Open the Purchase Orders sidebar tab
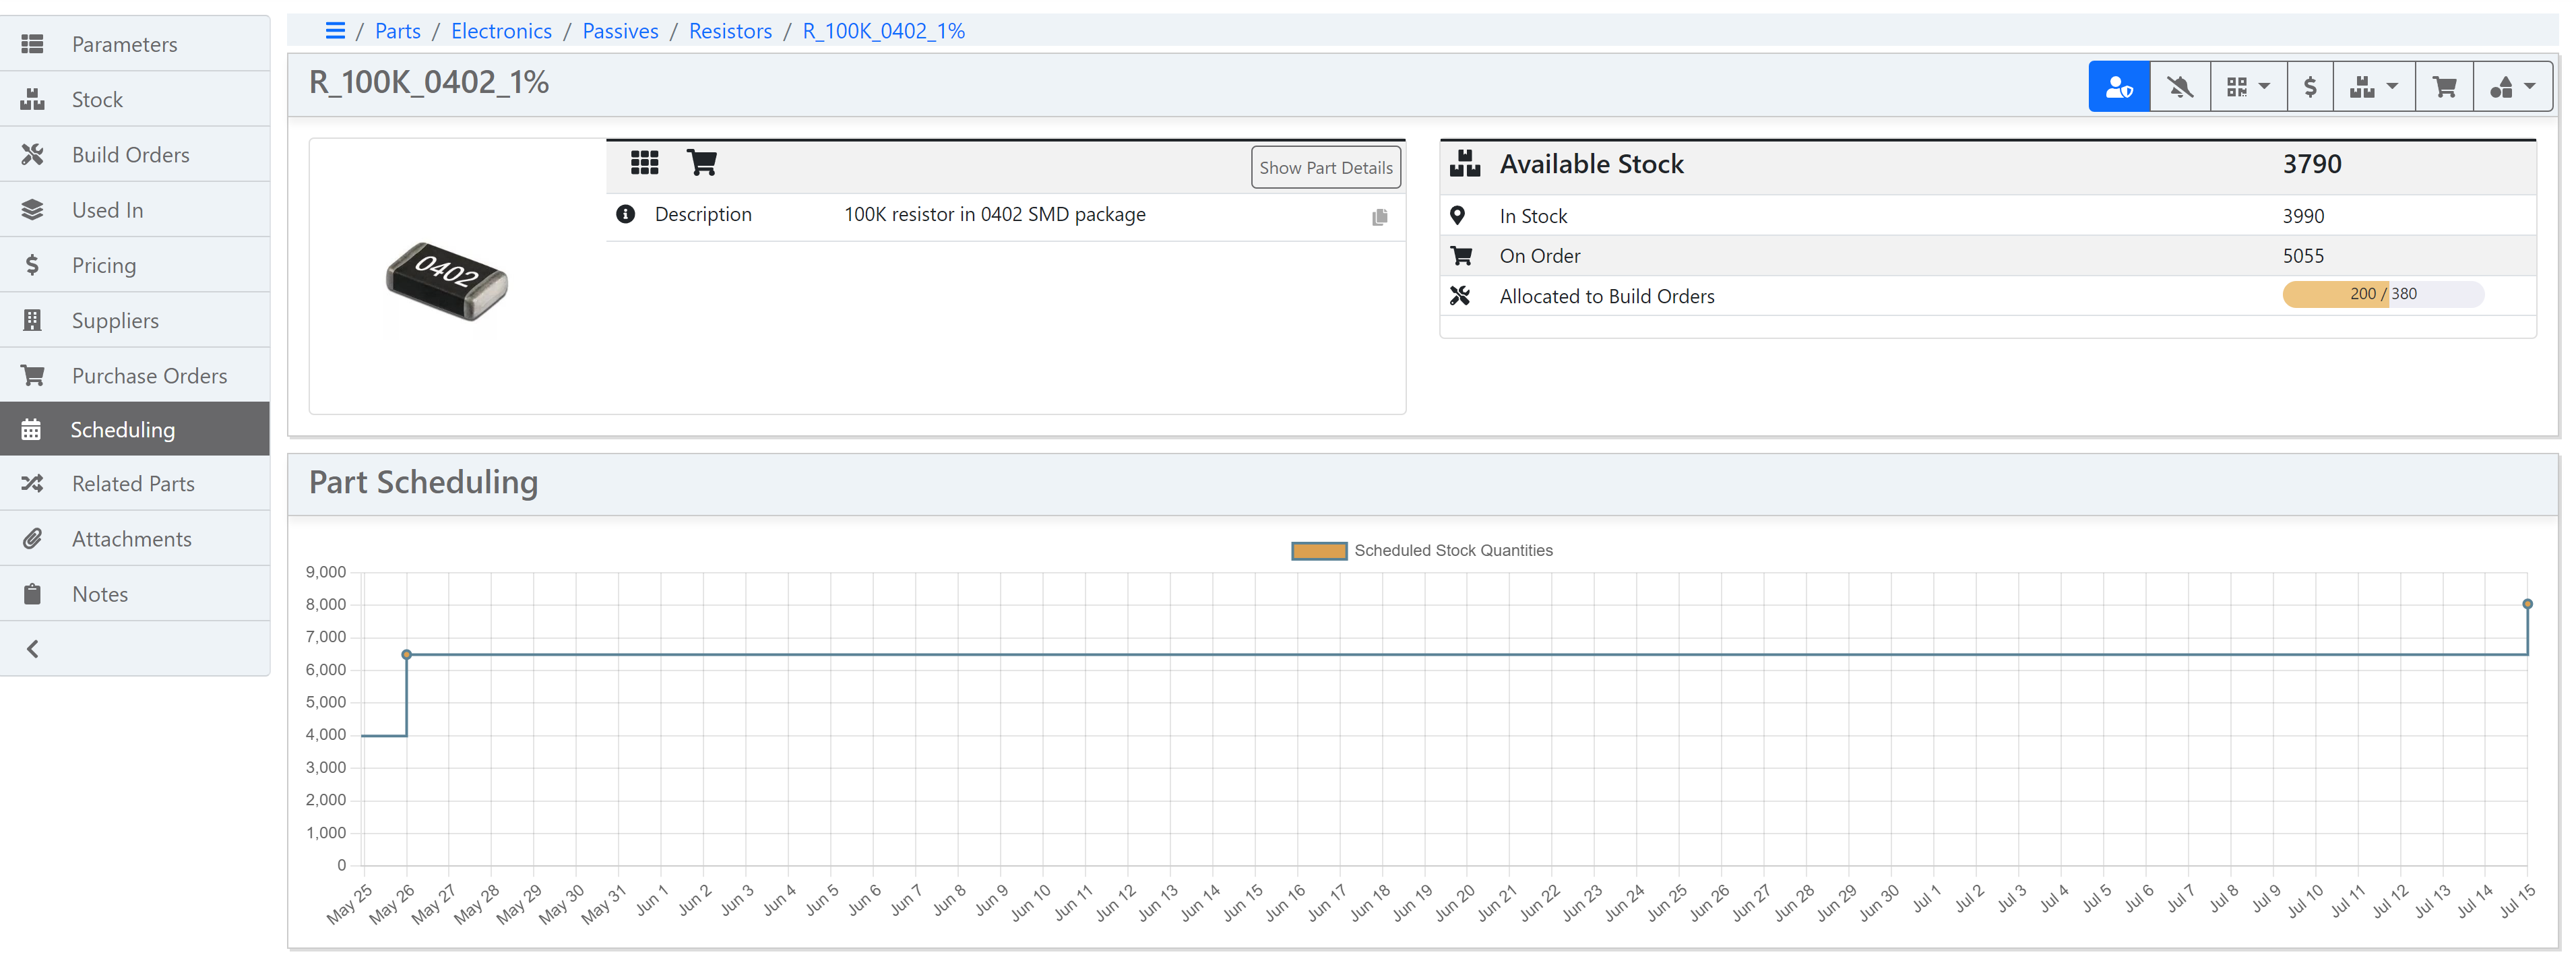2576x967 pixels. tap(149, 376)
